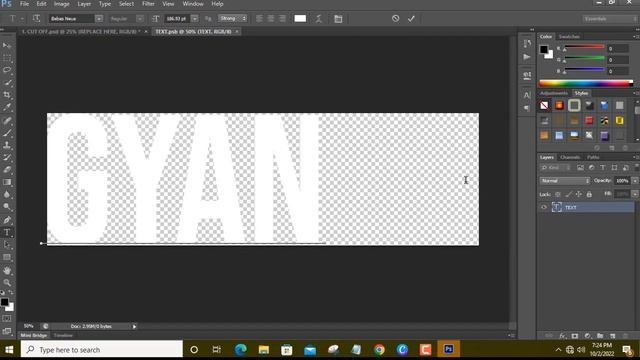Commit current text edits
Image resolution: width=640 pixels, height=360 pixels.
[x=411, y=18]
